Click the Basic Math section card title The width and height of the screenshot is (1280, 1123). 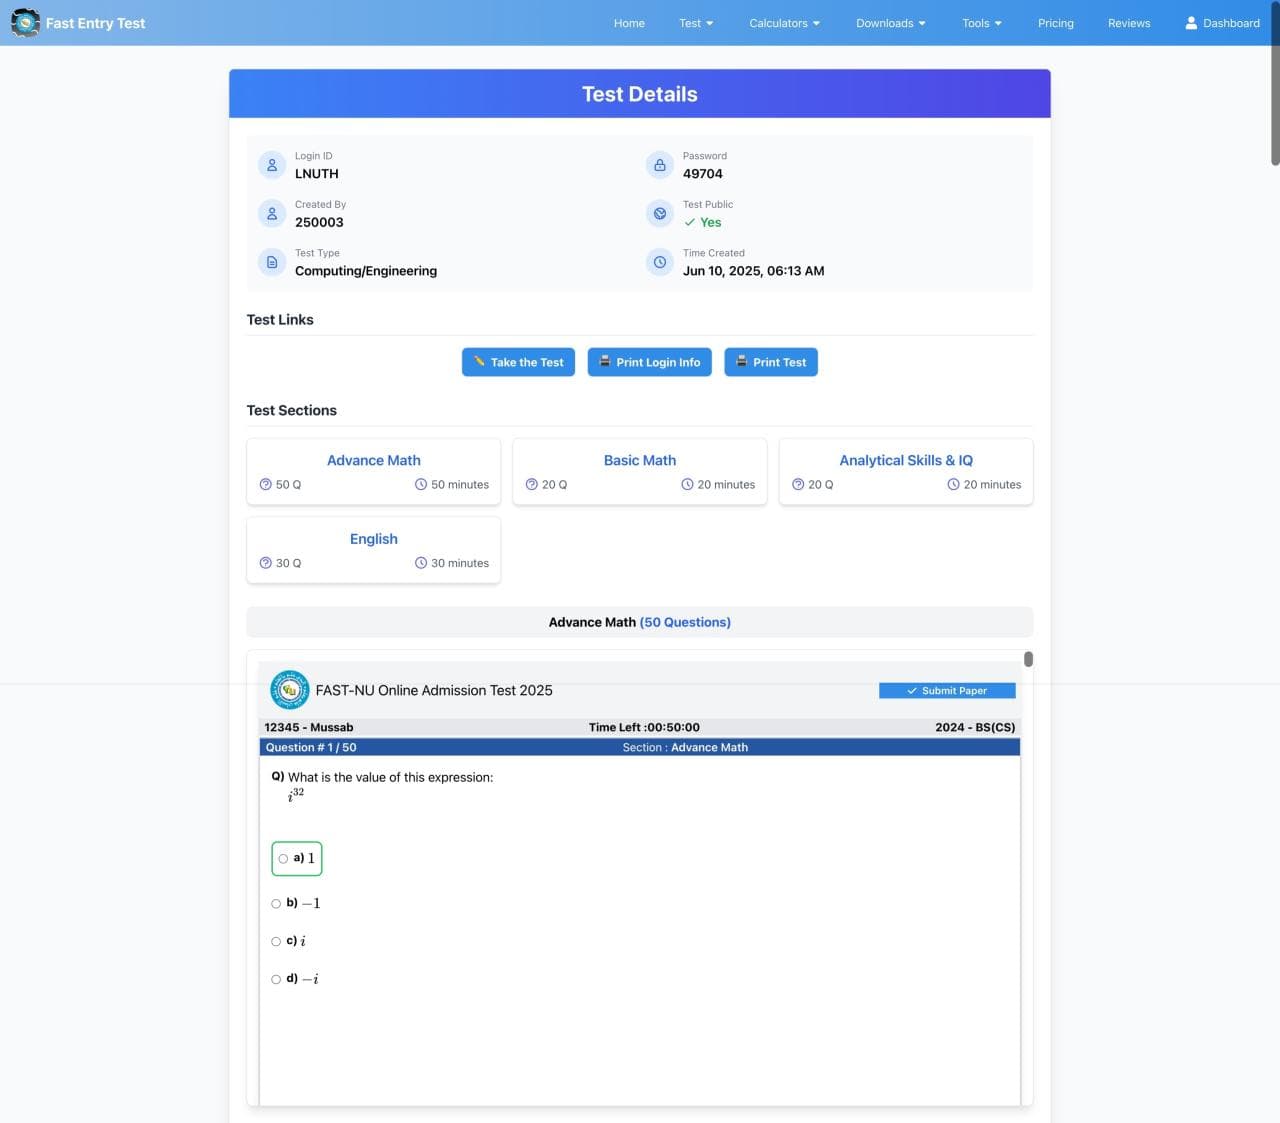click(639, 460)
